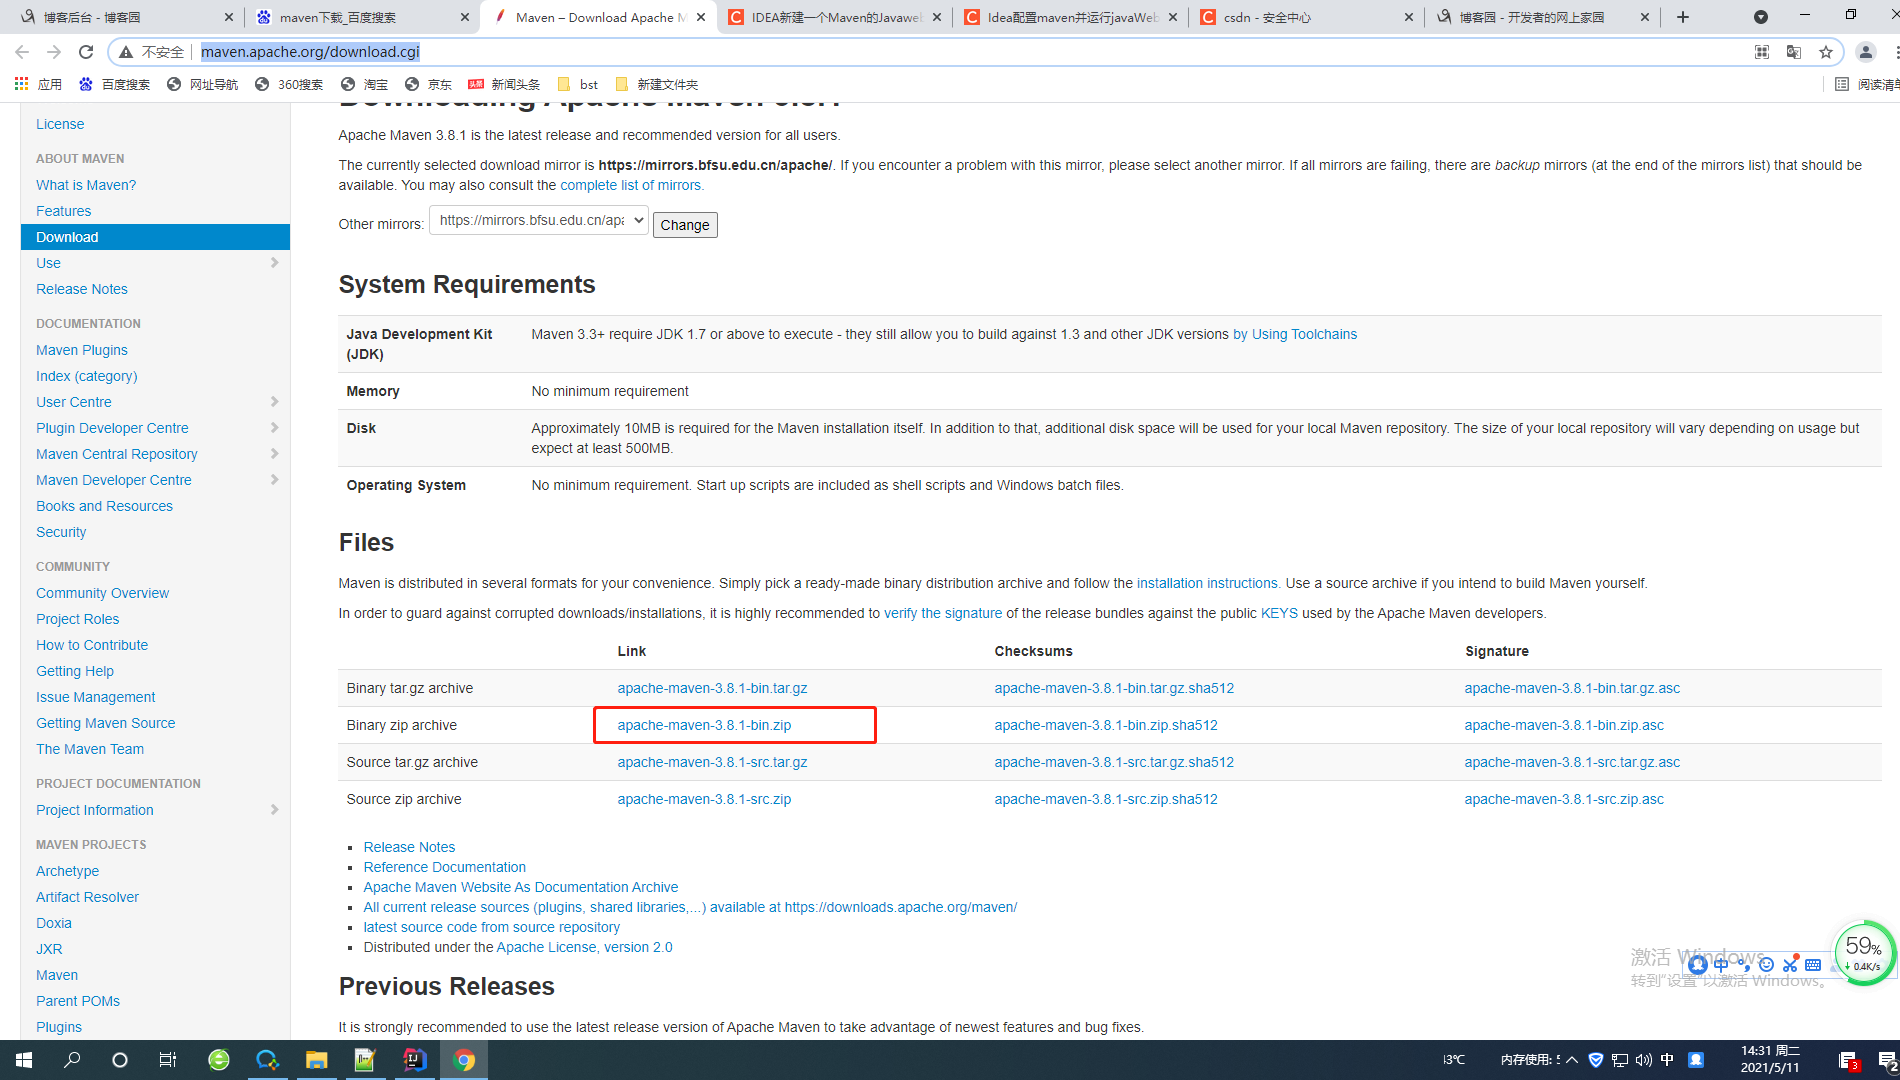Image resolution: width=1900 pixels, height=1080 pixels.
Task: Click the taskbar clock and date
Action: (1770, 1060)
